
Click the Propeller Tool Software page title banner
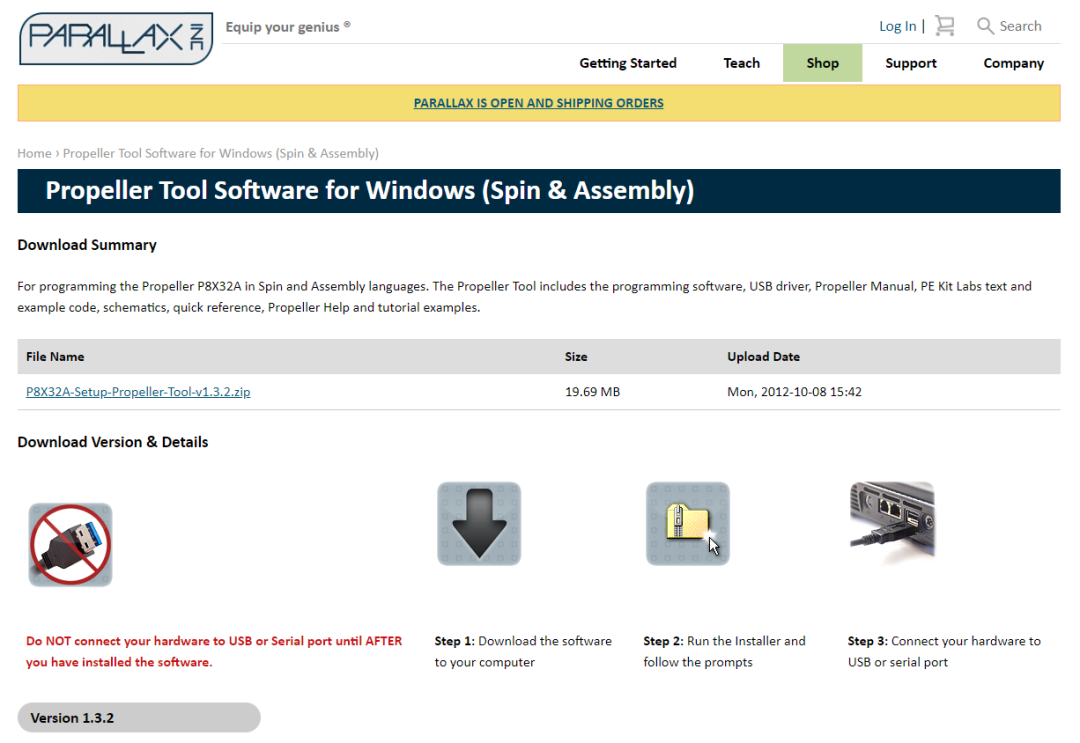tap(539, 191)
